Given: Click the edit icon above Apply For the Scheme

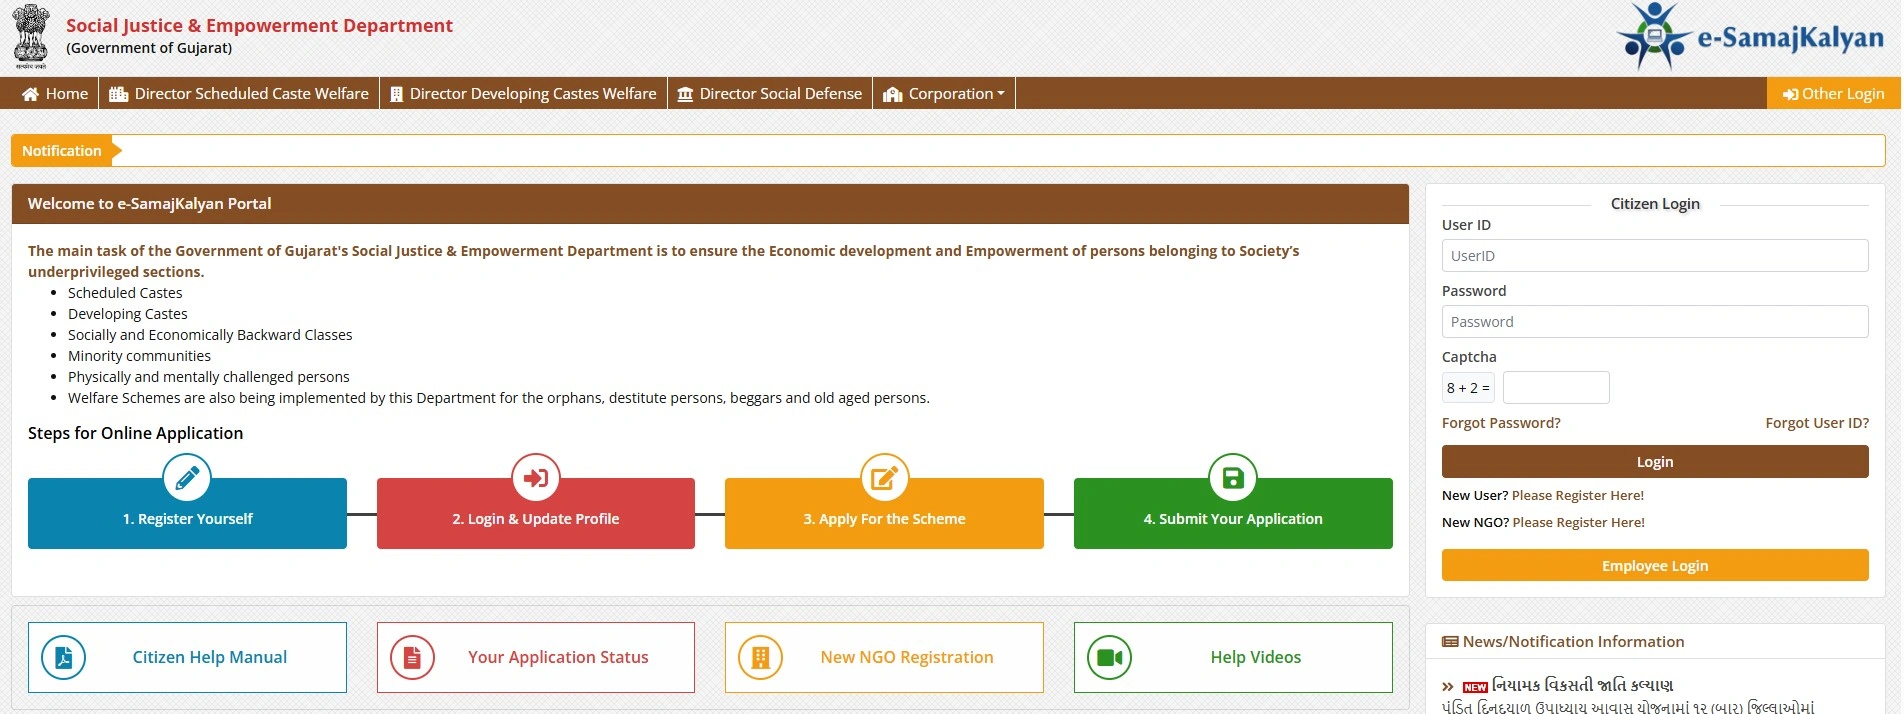Looking at the screenshot, I should click(885, 478).
